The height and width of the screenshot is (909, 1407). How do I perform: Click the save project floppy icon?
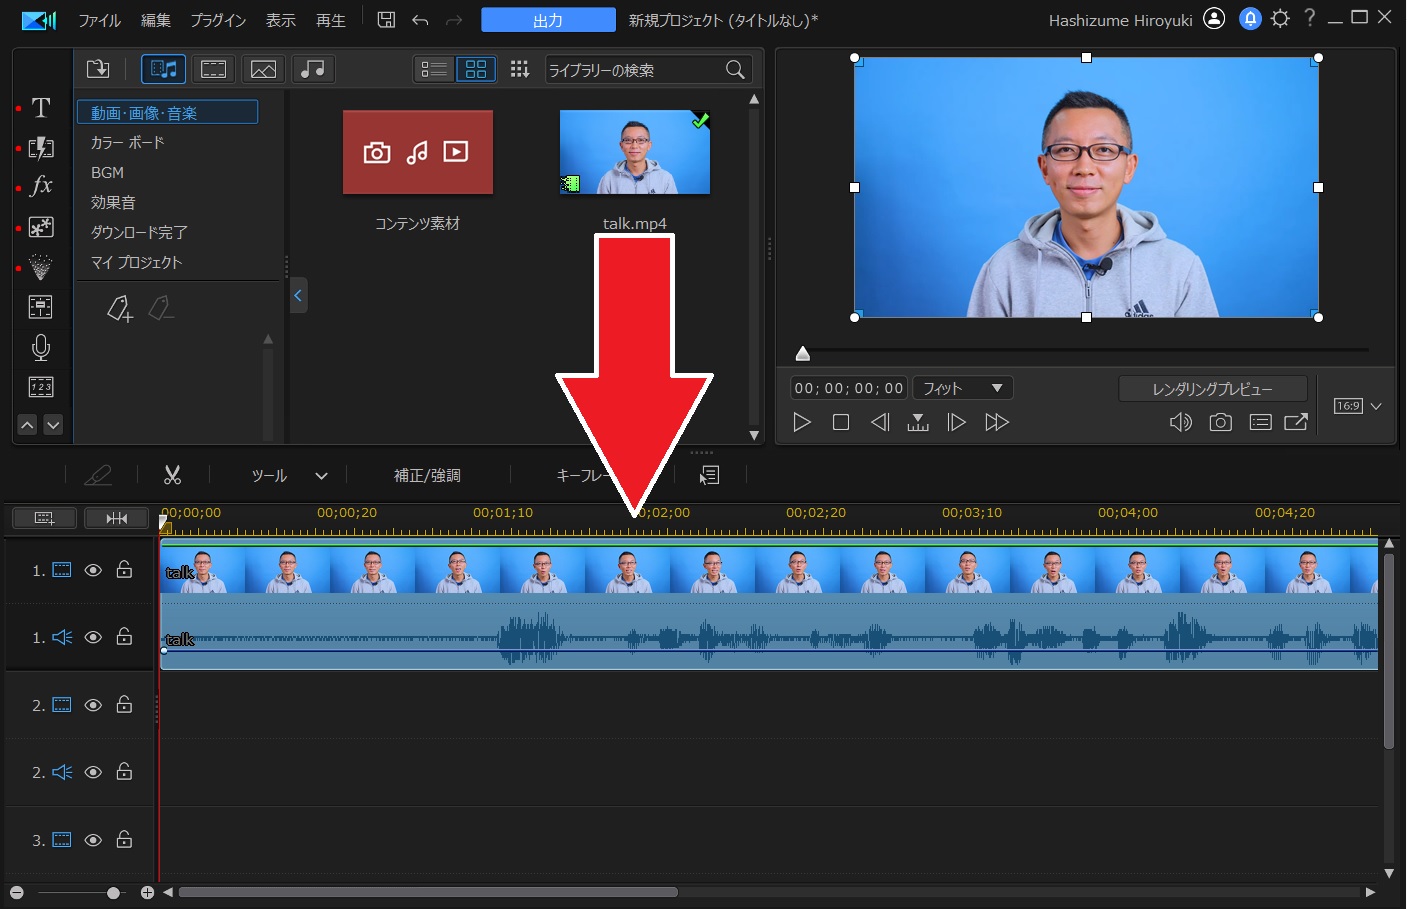click(x=386, y=20)
